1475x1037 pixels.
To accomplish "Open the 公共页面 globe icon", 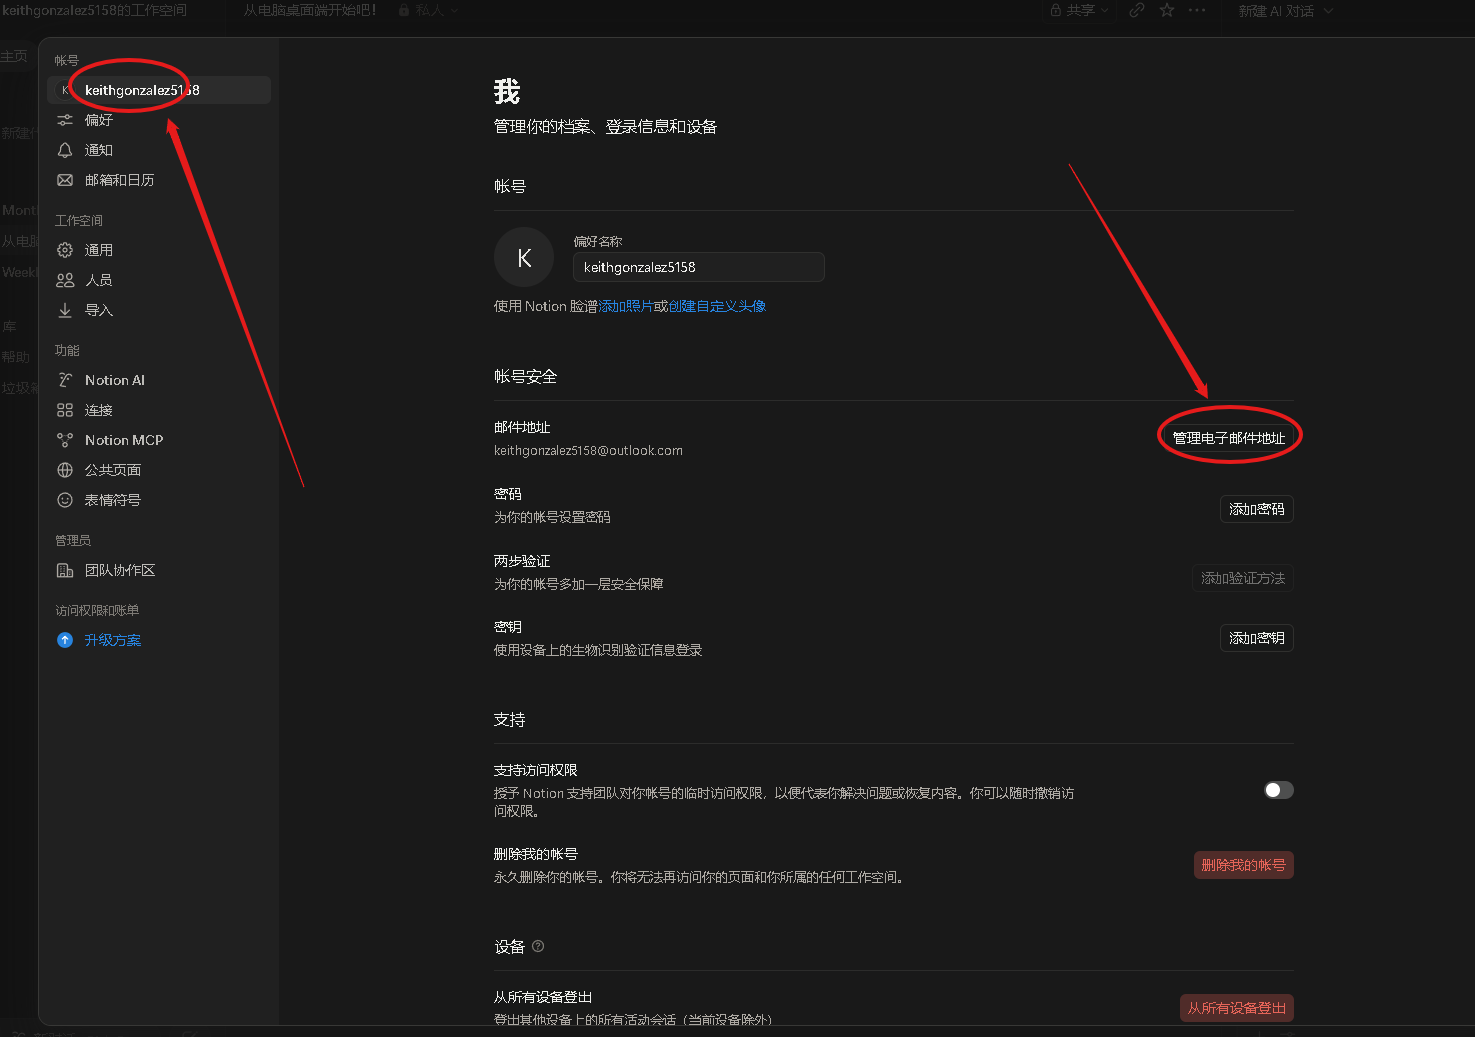I will coord(65,470).
